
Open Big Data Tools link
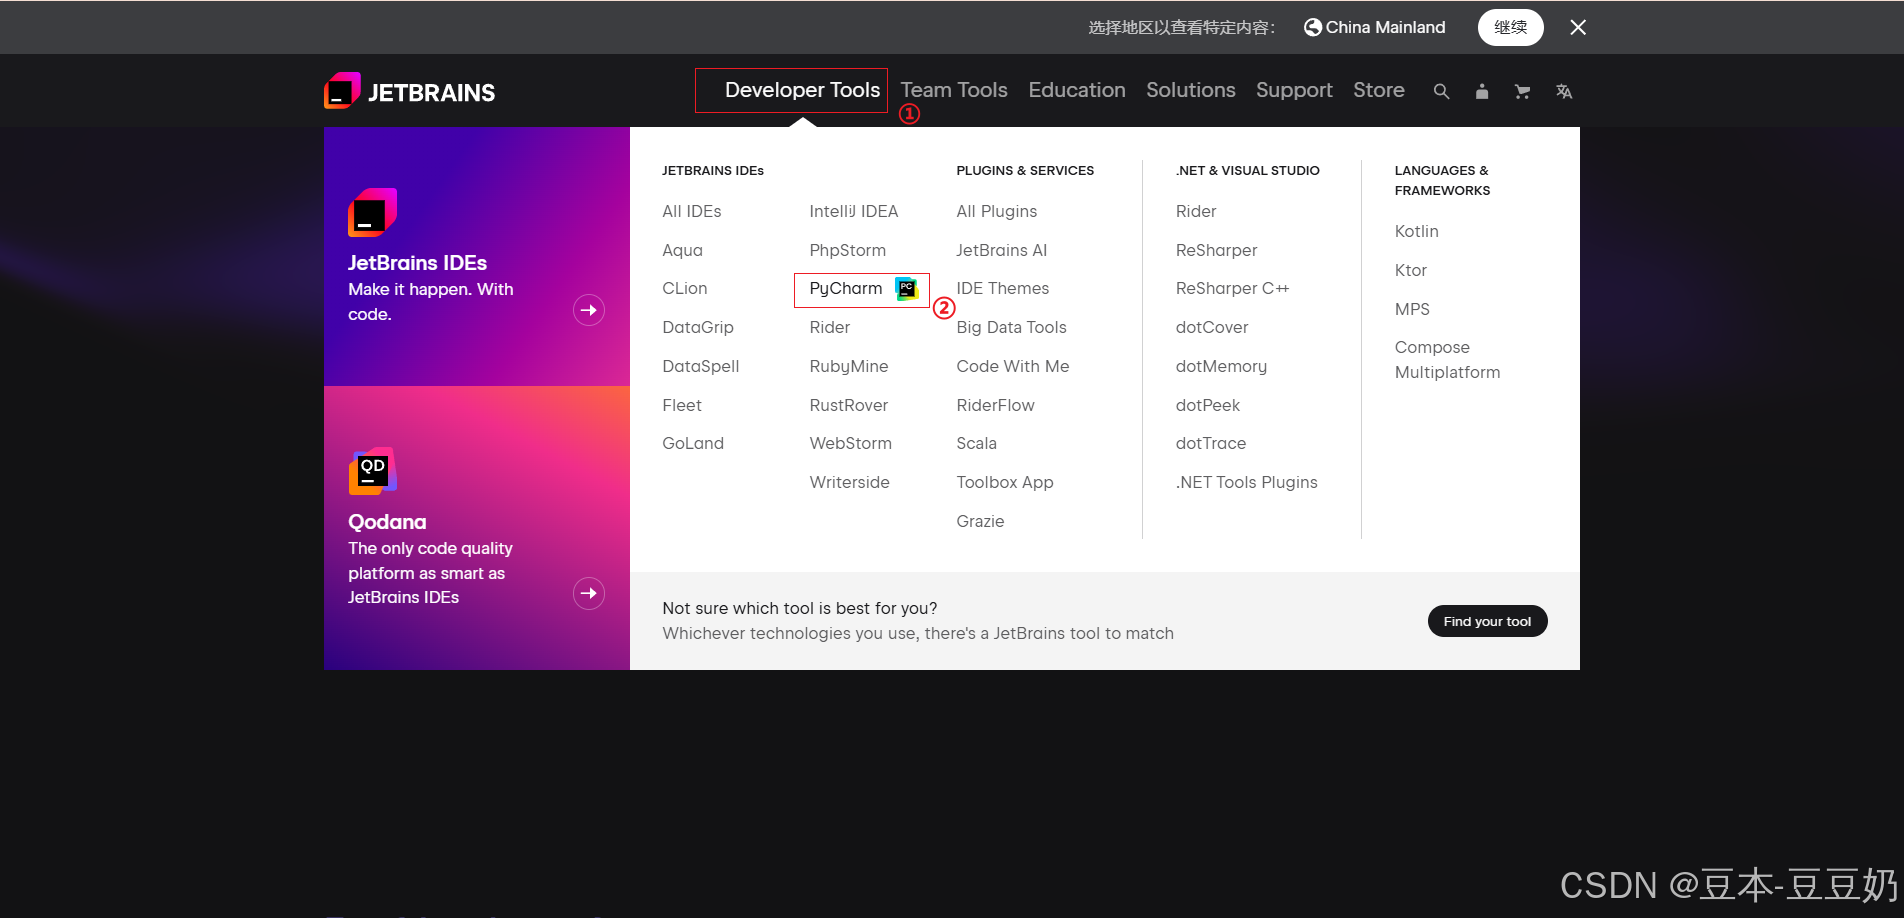pyautogui.click(x=1012, y=327)
